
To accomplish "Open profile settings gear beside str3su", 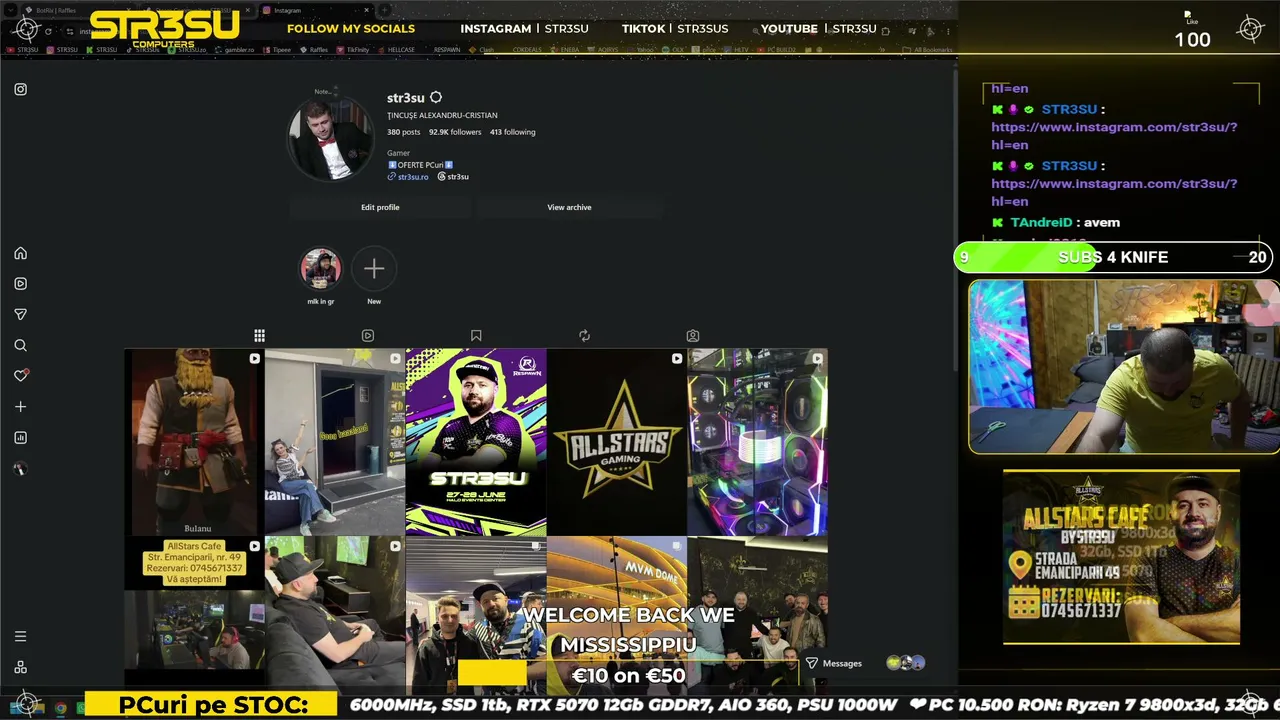I will tap(436, 98).
